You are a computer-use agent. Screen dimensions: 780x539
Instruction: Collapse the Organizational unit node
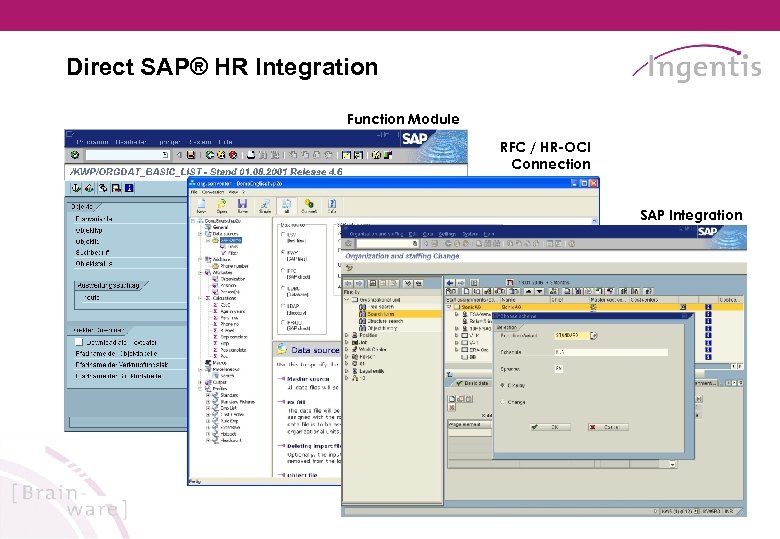pos(347,300)
